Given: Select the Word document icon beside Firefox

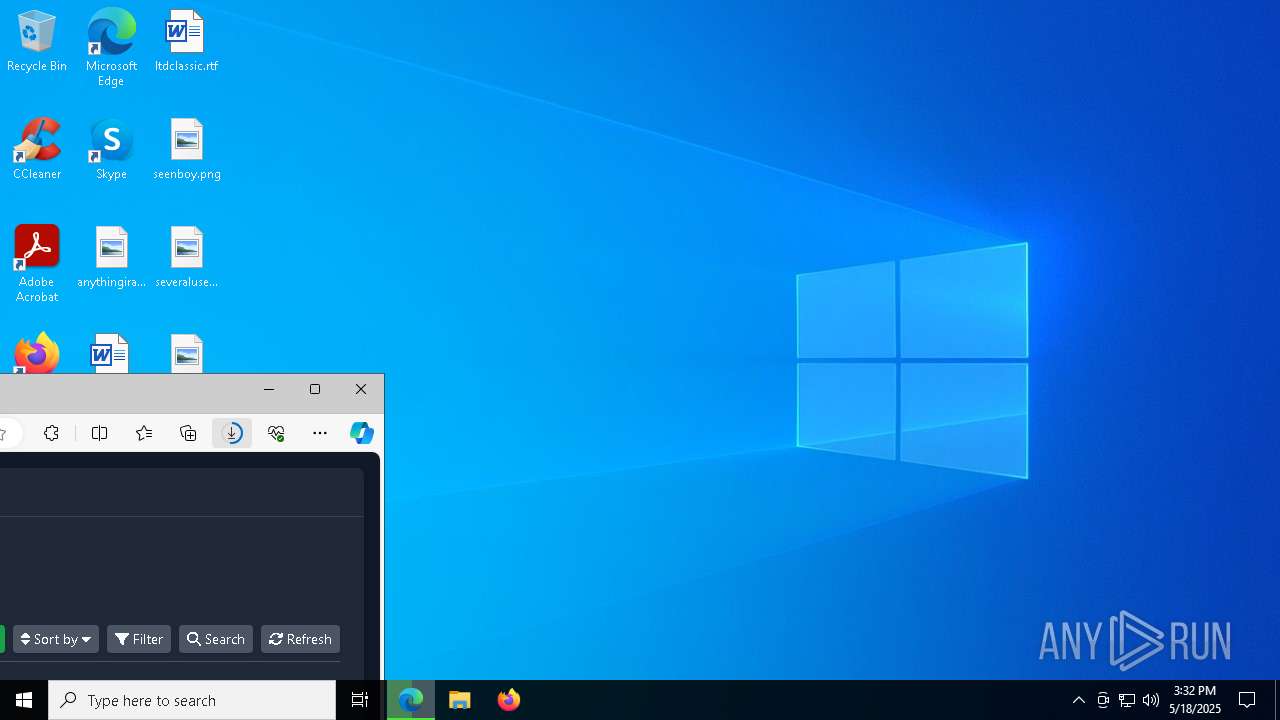Looking at the screenshot, I should [x=109, y=354].
